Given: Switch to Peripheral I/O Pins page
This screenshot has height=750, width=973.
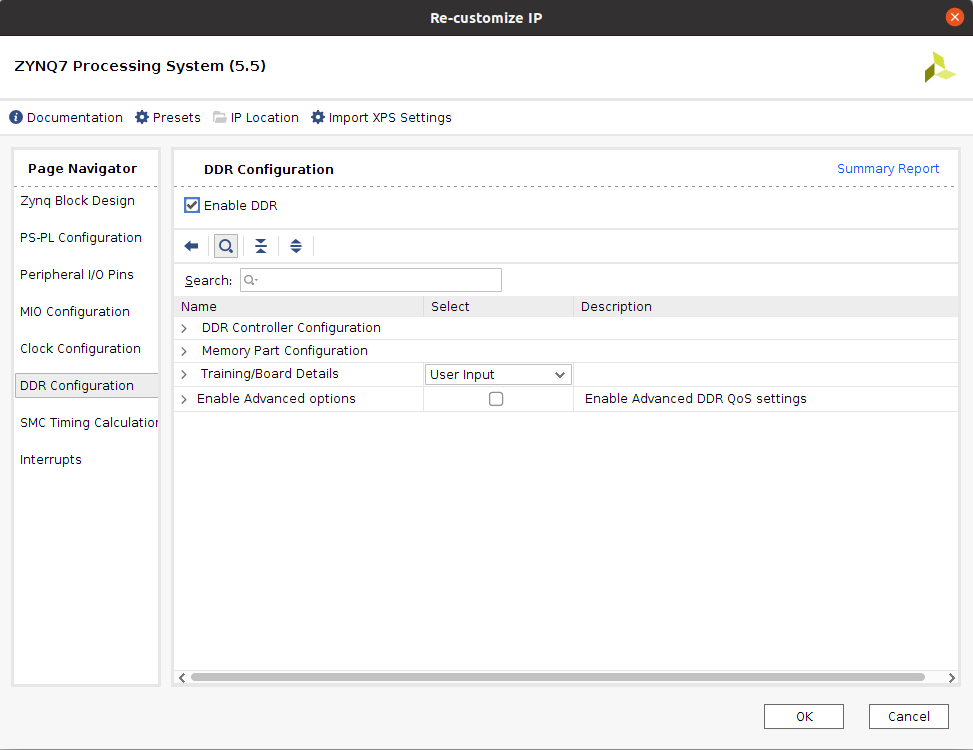Looking at the screenshot, I should tap(77, 275).
